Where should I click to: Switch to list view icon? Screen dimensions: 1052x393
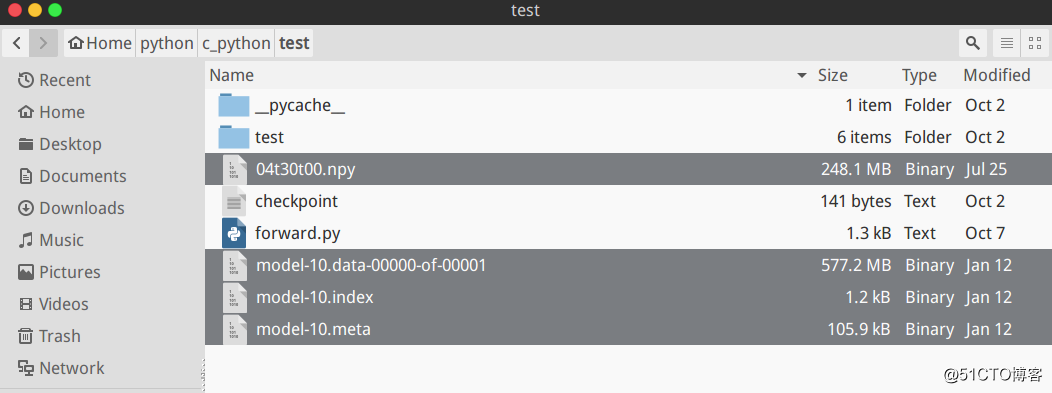(1006, 44)
